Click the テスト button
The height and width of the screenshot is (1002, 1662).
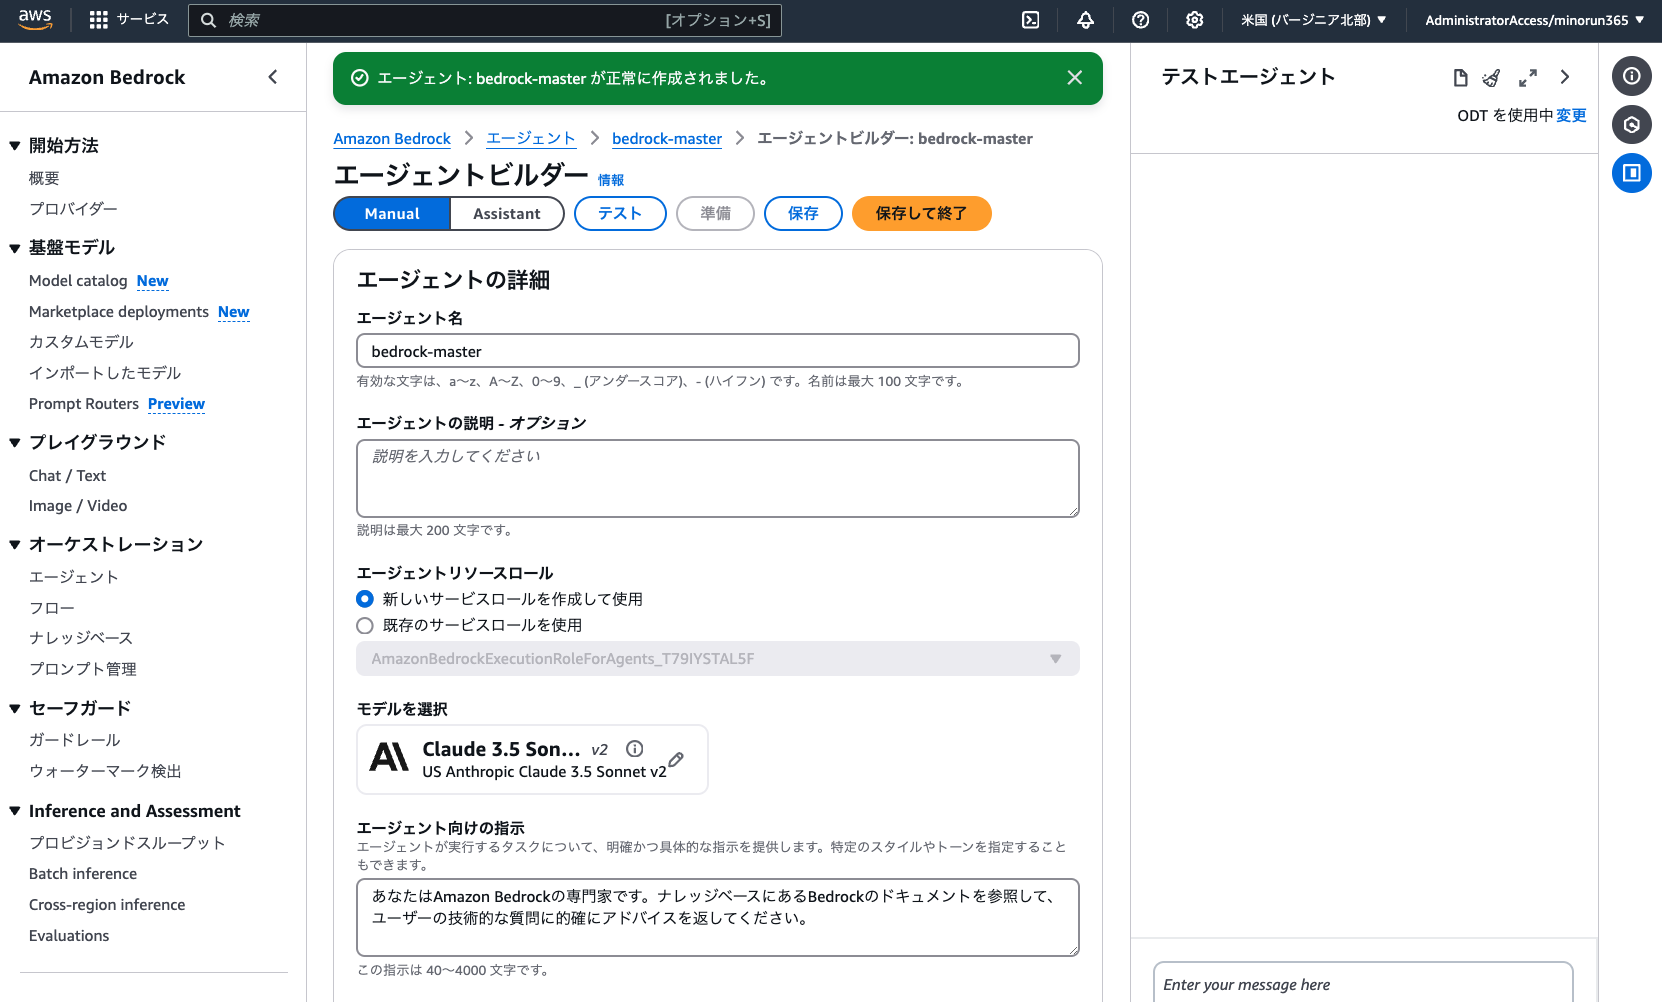click(620, 214)
